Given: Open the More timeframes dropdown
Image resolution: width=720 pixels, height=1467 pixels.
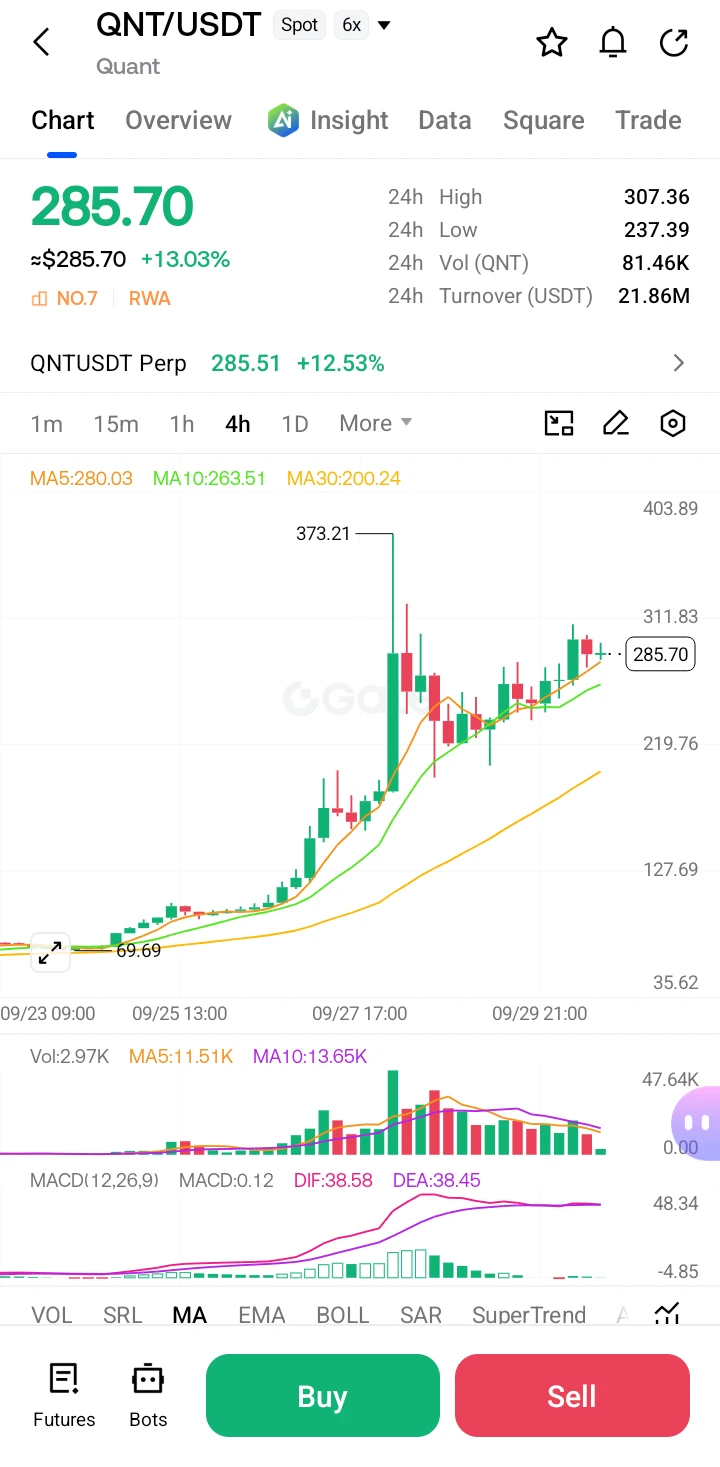Looking at the screenshot, I should pyautogui.click(x=376, y=423).
